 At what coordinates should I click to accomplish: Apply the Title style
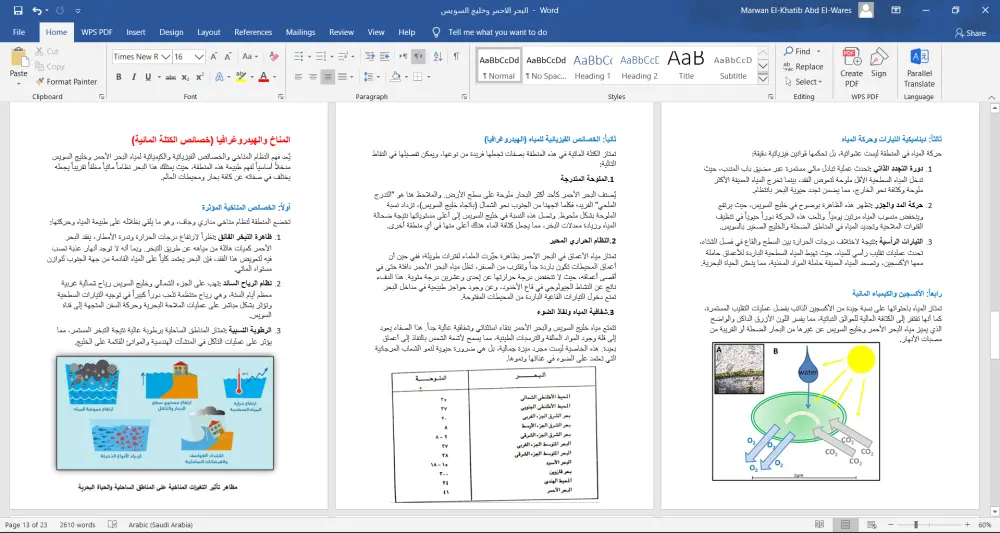click(686, 65)
